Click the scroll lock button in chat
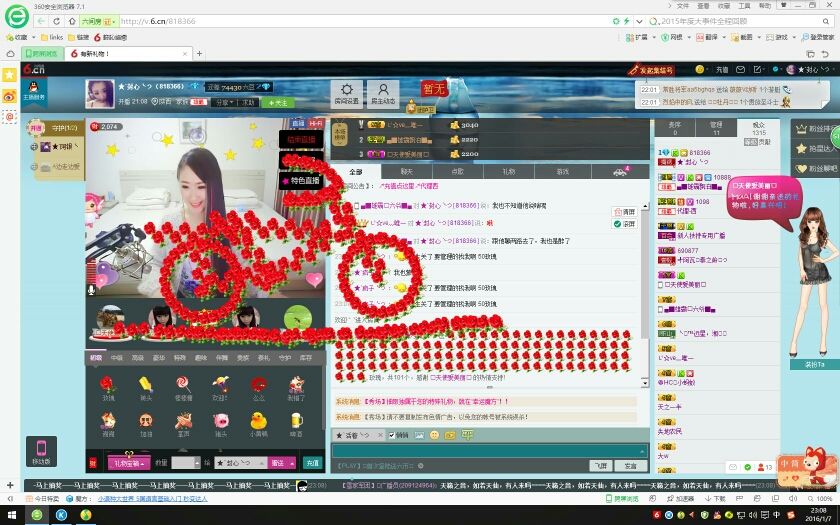Image resolution: width=840 pixels, height=525 pixels. (x=625, y=224)
